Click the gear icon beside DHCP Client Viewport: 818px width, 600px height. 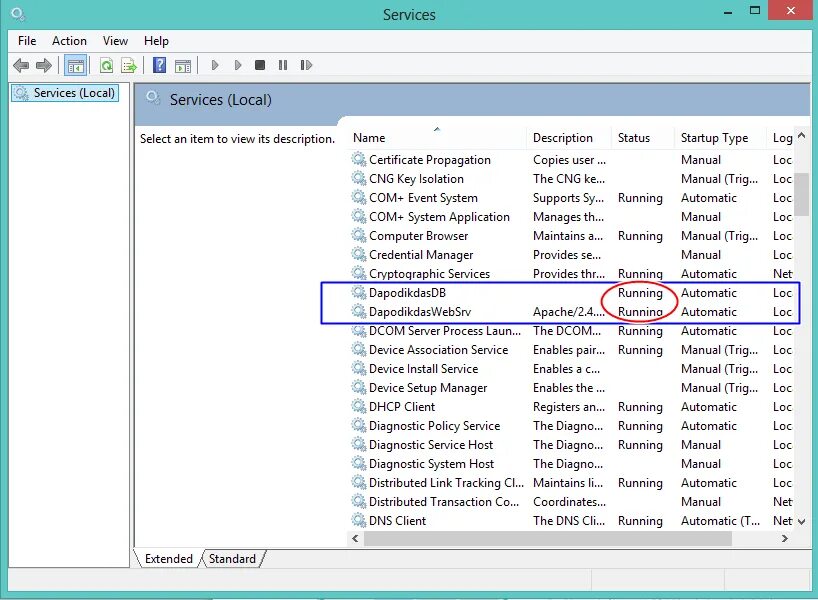click(358, 406)
